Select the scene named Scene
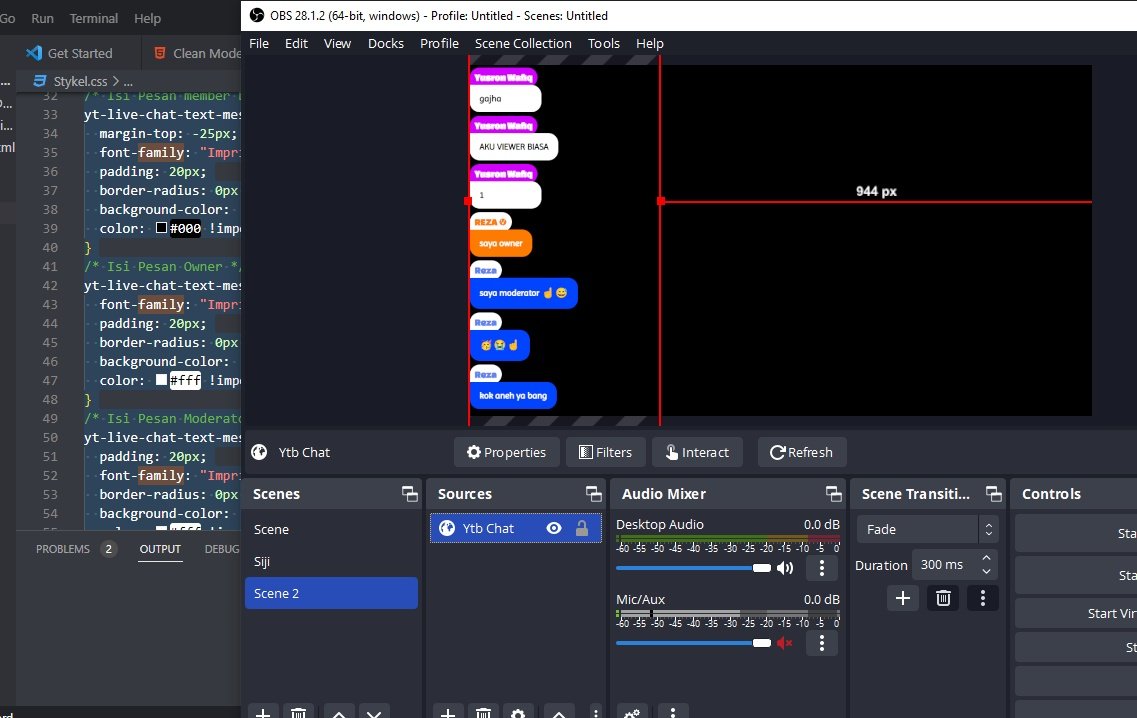The height and width of the screenshot is (718, 1137). coord(331,529)
